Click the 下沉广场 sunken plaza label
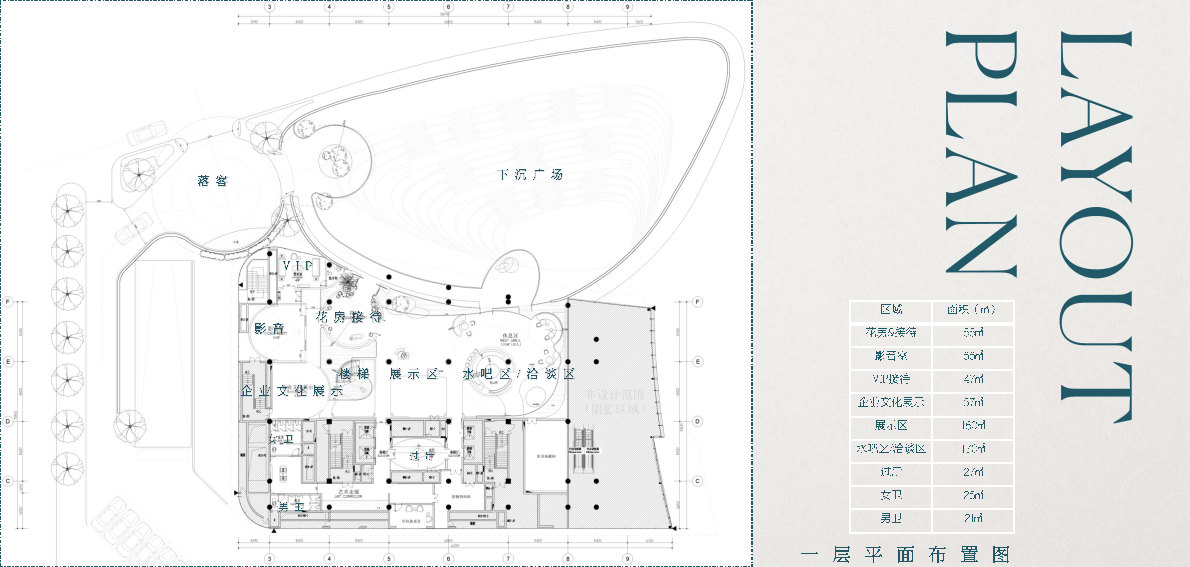 click(530, 175)
